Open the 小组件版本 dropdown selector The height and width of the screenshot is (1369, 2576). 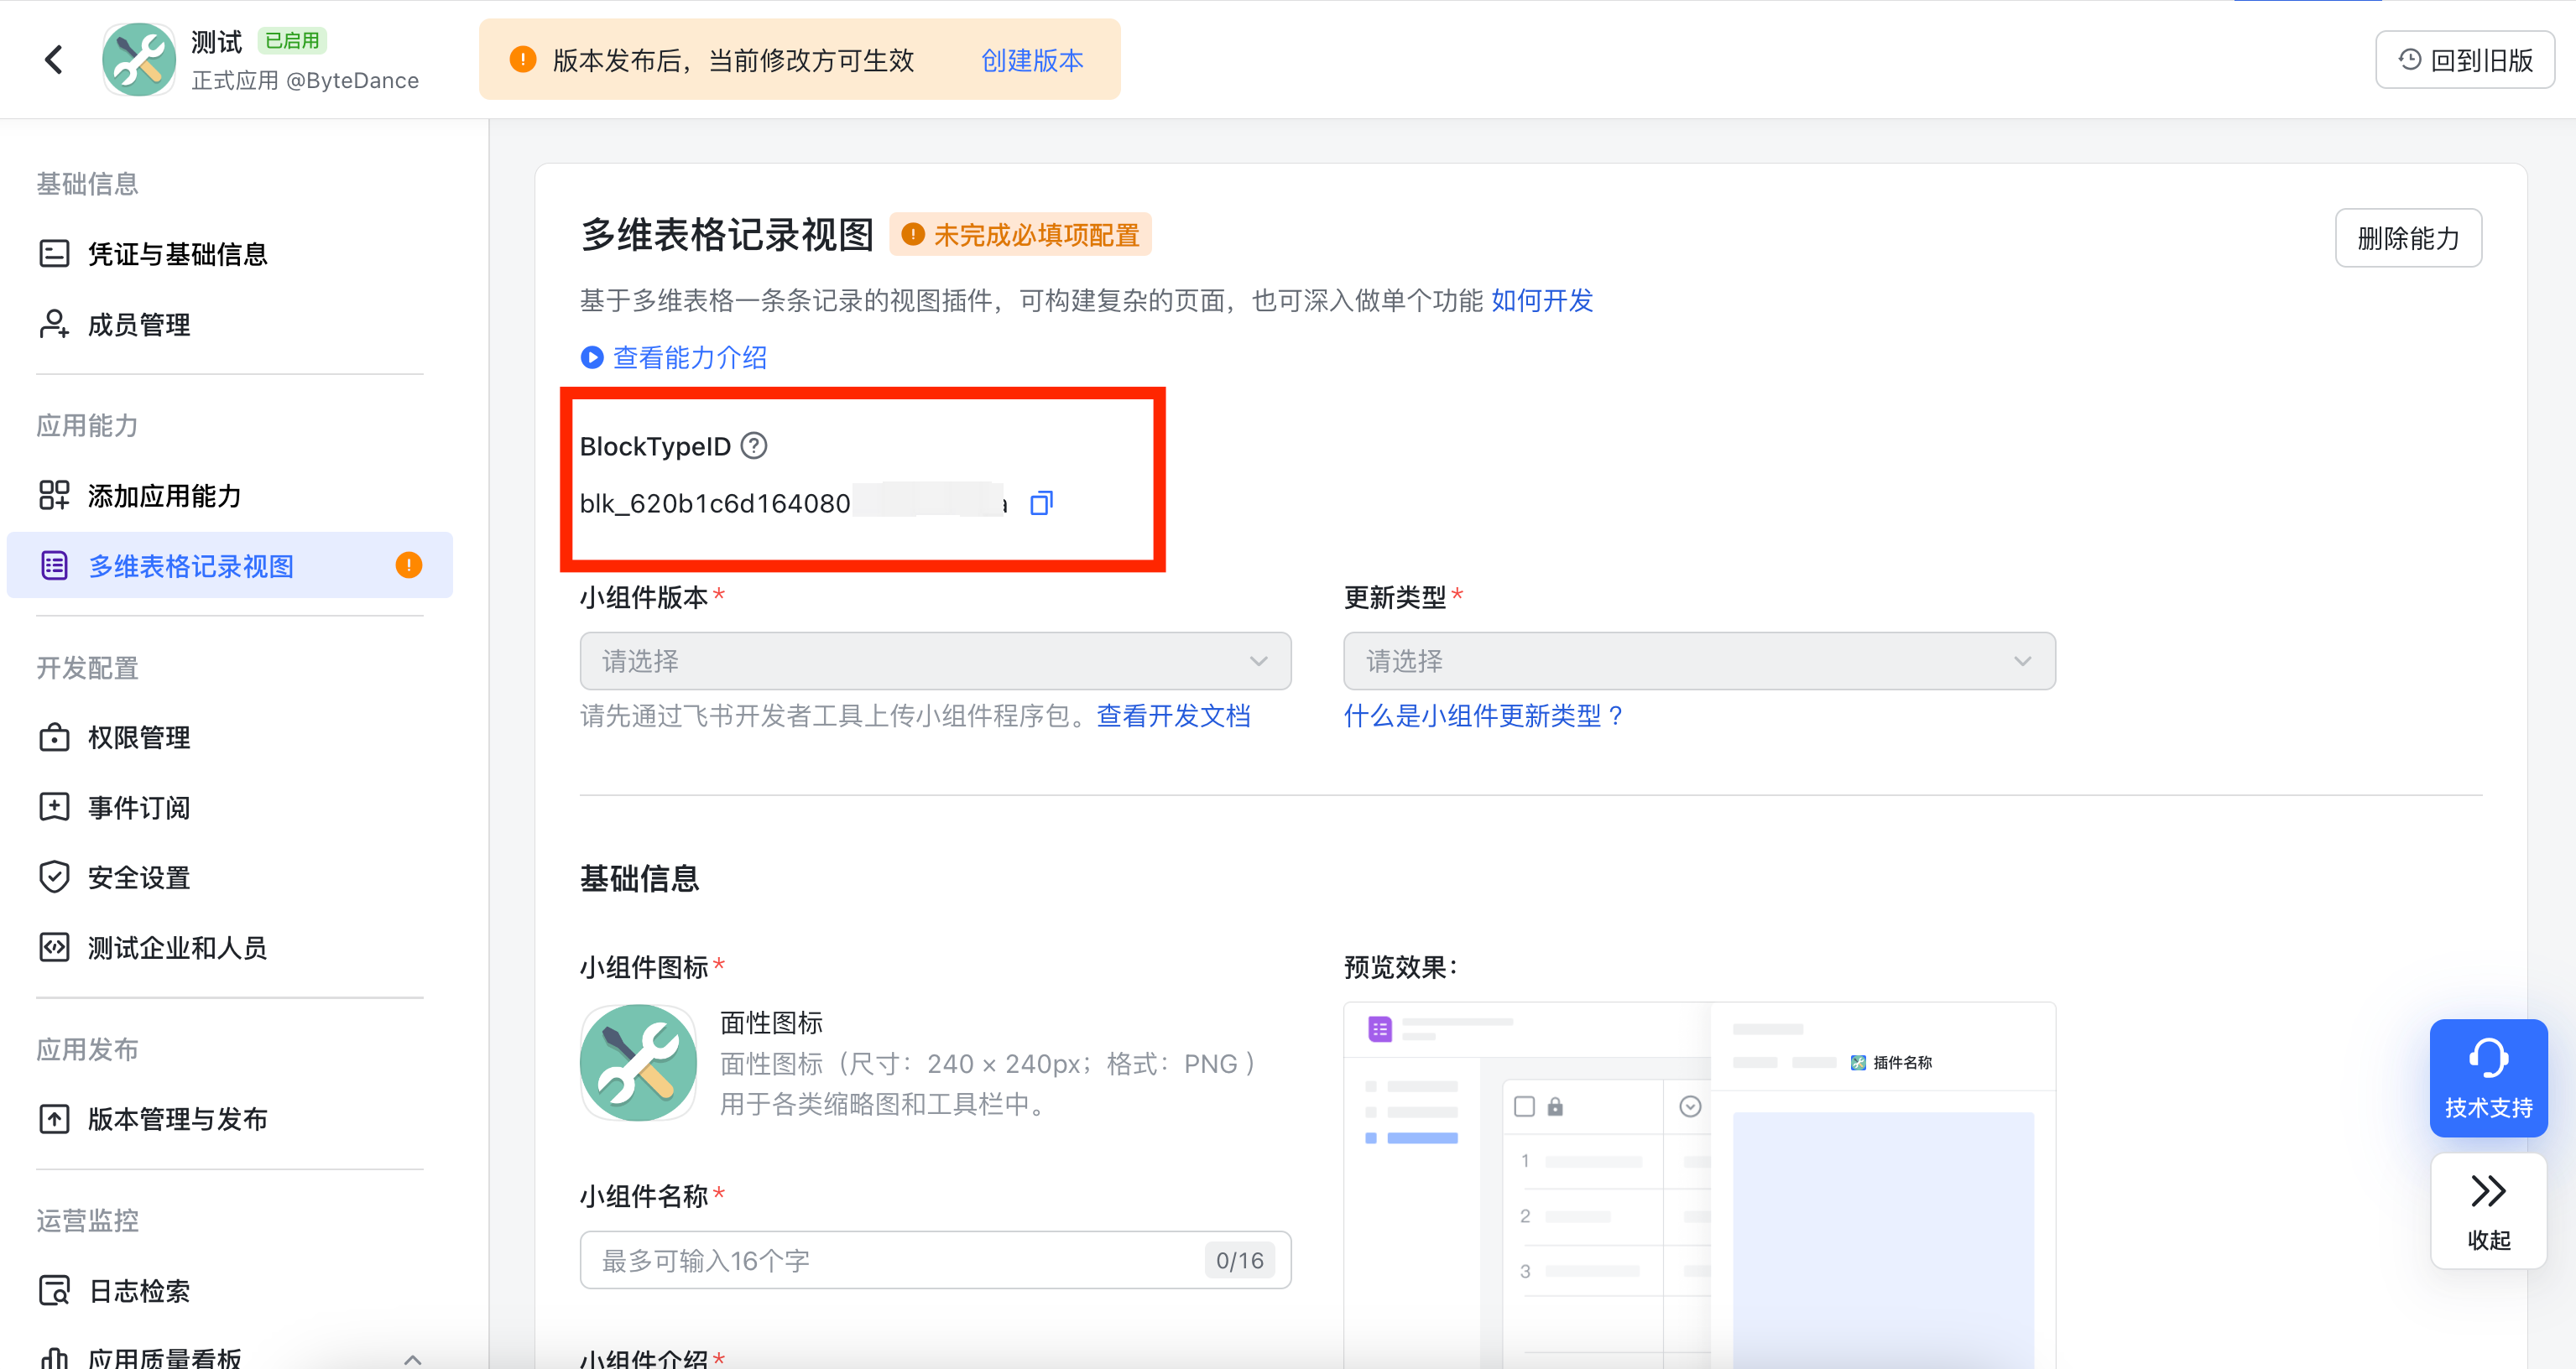pos(935,660)
